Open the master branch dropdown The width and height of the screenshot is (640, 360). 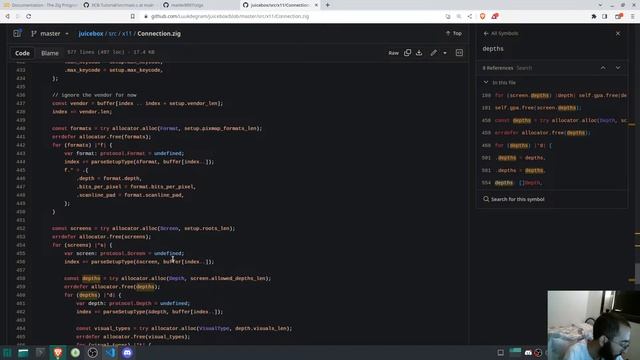pyautogui.click(x=50, y=33)
